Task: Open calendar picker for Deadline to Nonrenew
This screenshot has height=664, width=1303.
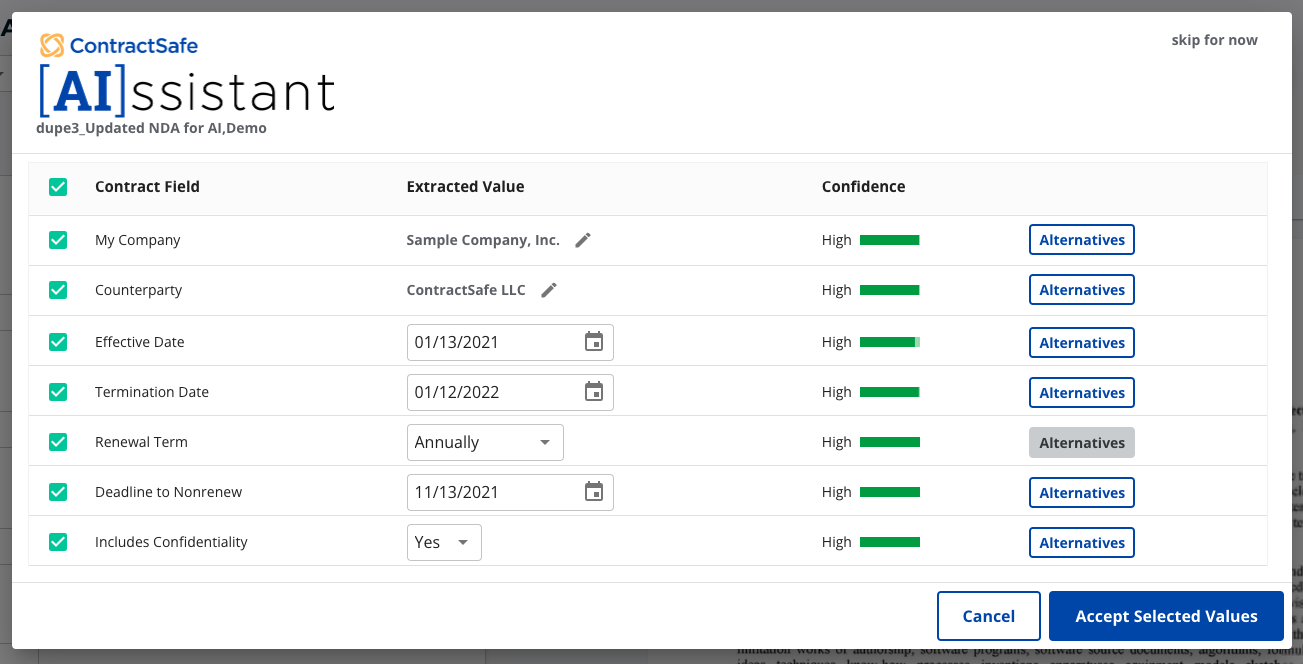Action: pos(593,492)
